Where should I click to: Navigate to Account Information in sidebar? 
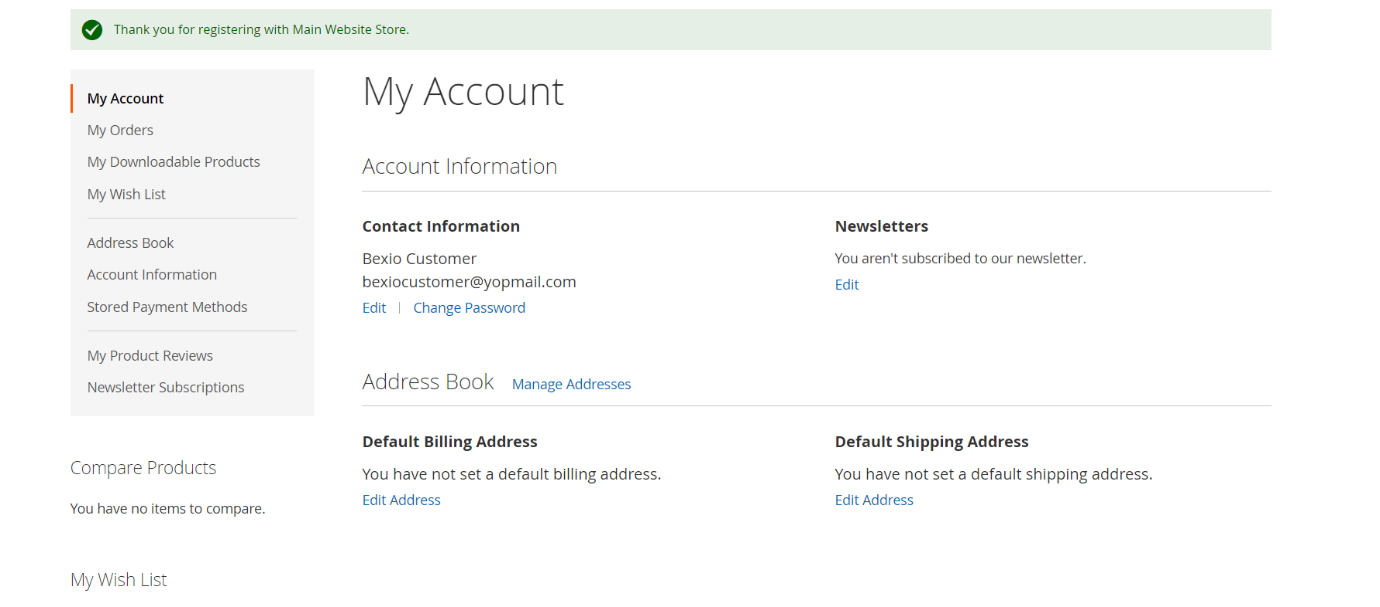pyautogui.click(x=151, y=275)
